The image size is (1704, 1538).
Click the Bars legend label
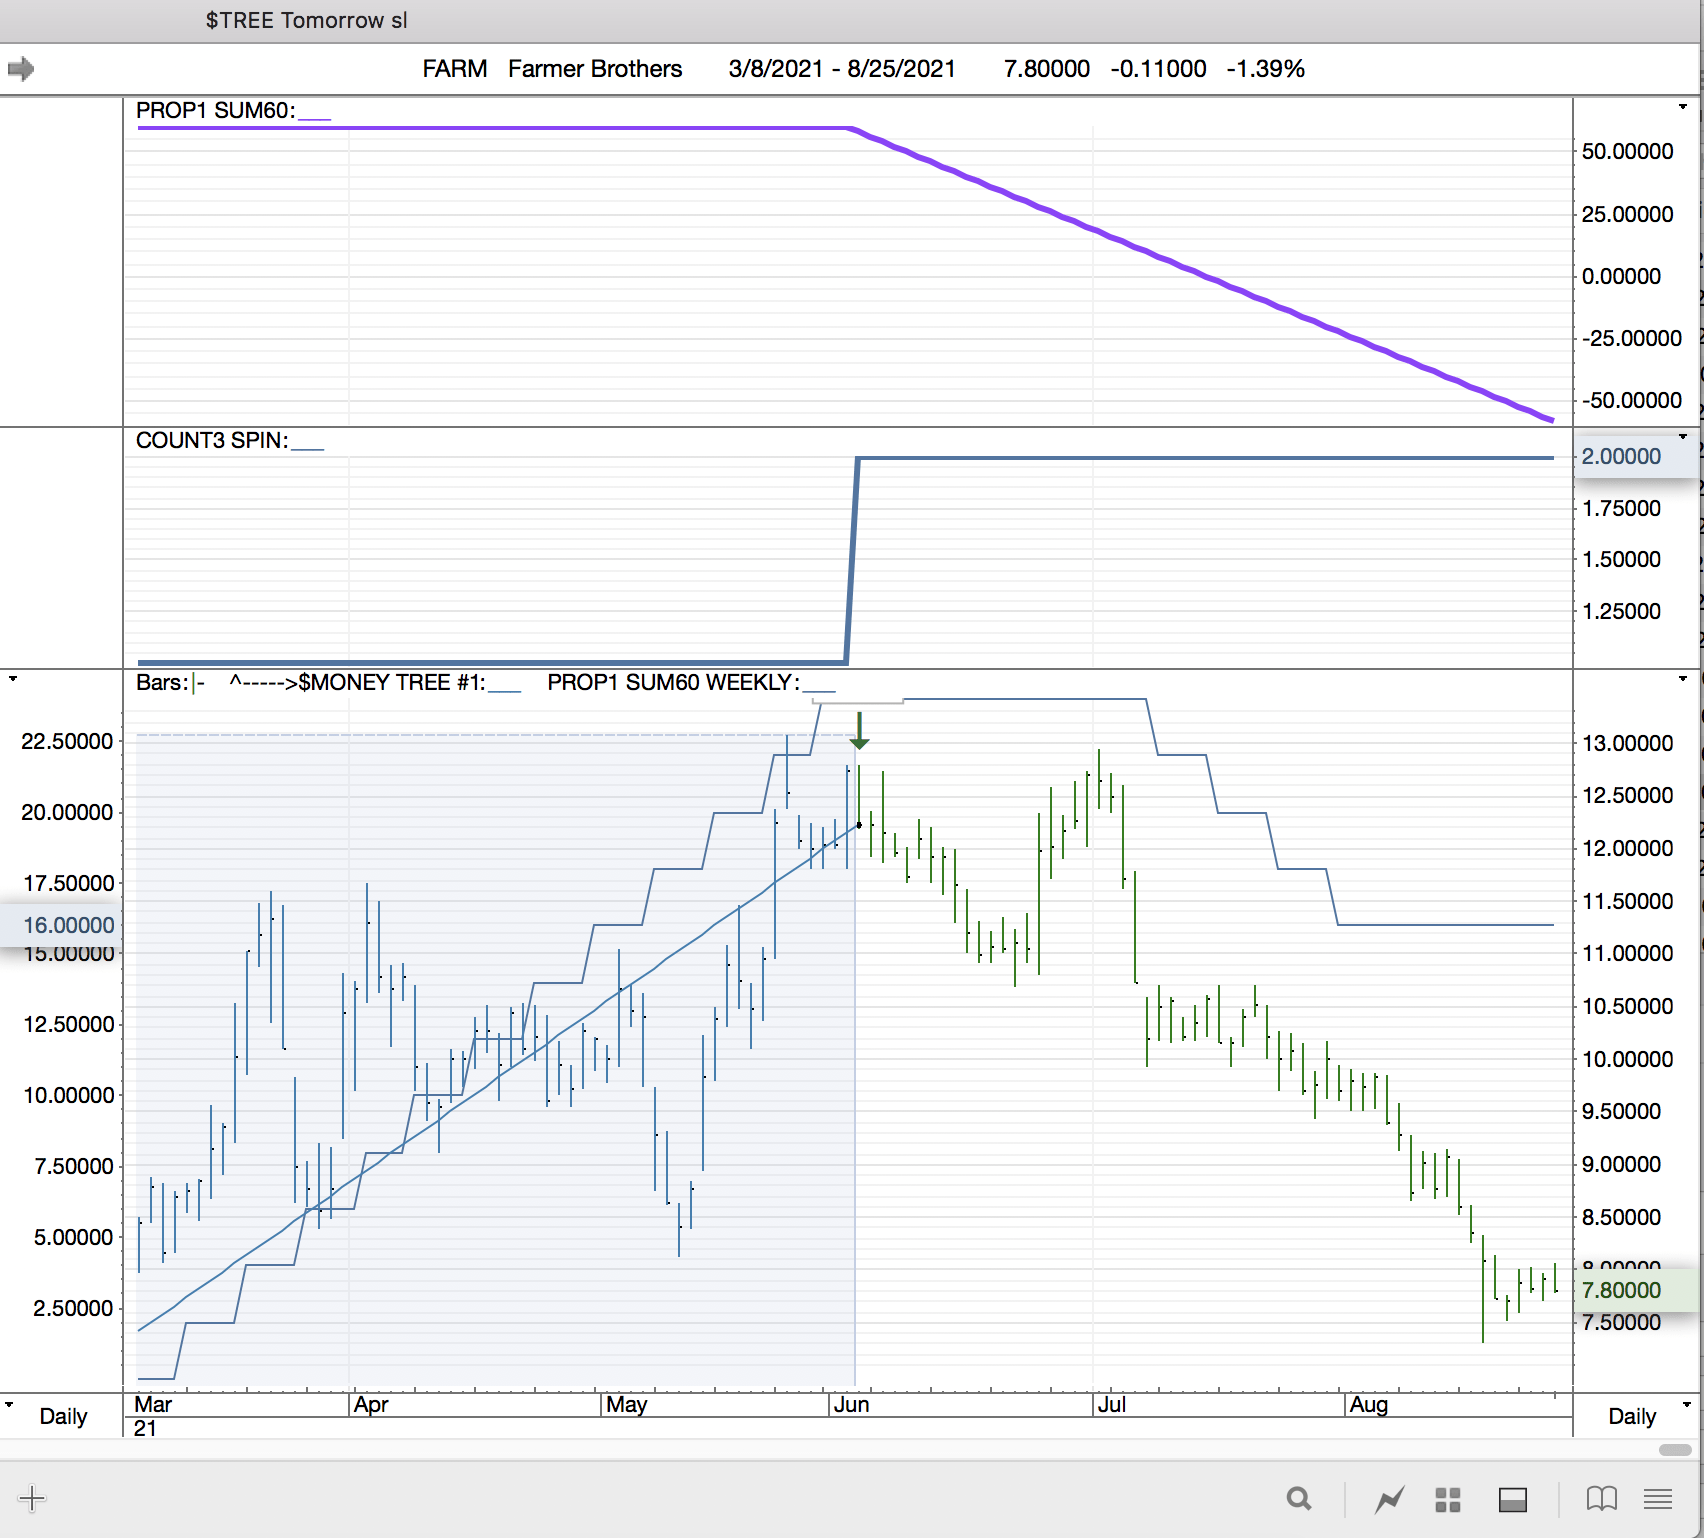(x=163, y=682)
